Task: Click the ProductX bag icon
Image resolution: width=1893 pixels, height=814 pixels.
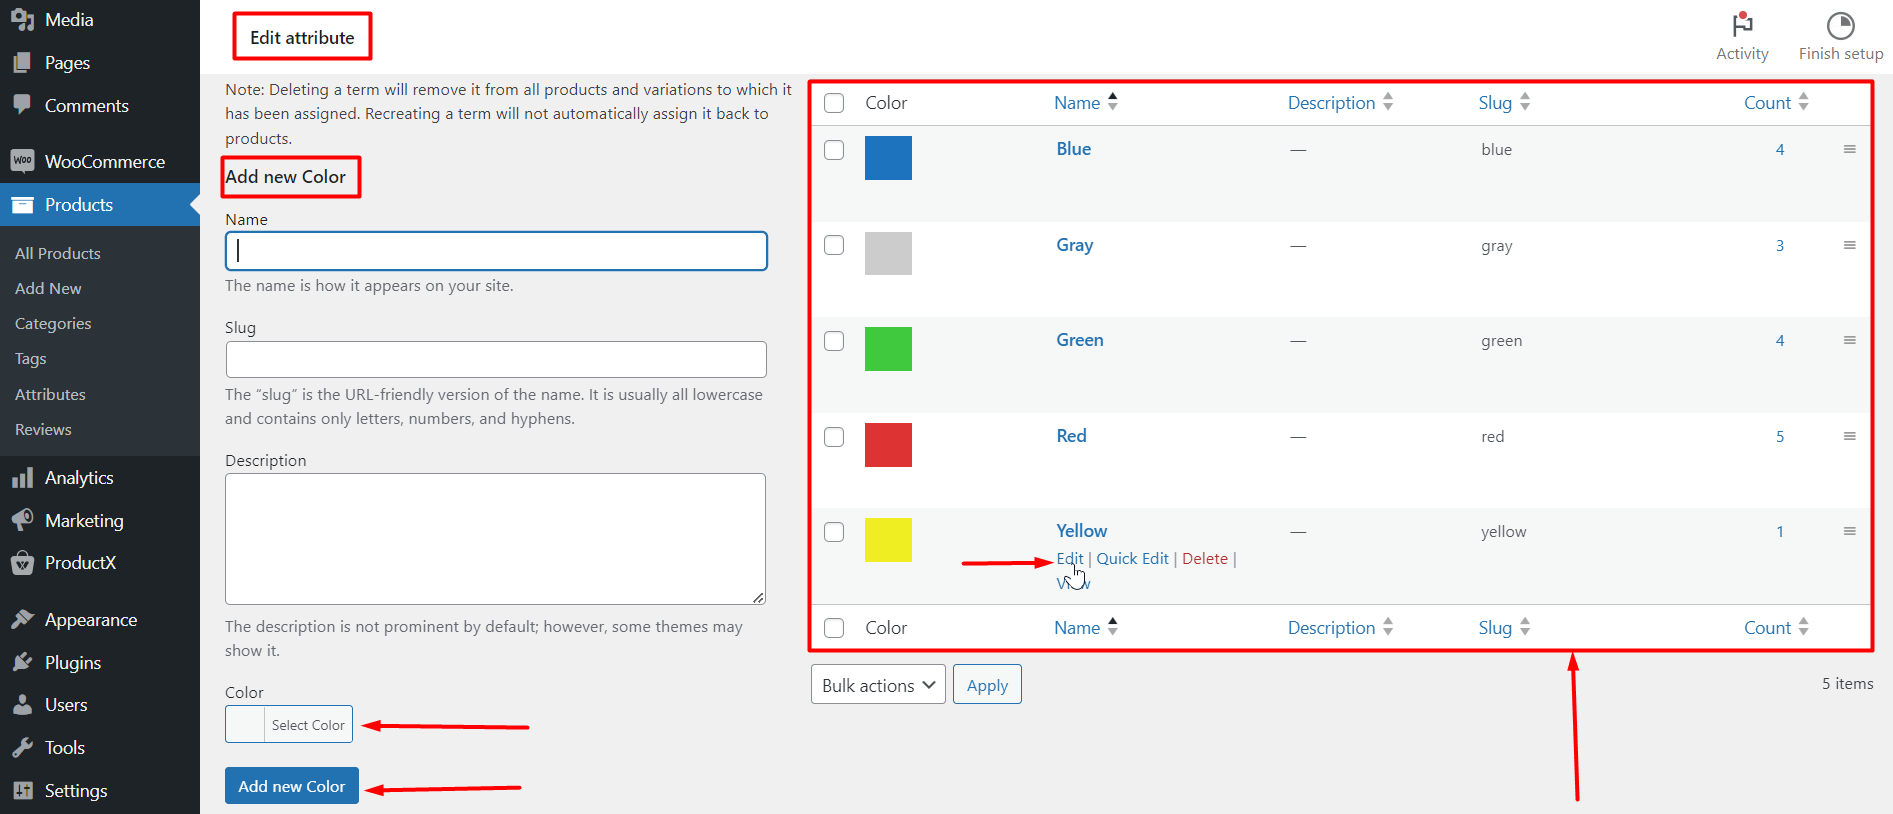Action: (x=22, y=563)
